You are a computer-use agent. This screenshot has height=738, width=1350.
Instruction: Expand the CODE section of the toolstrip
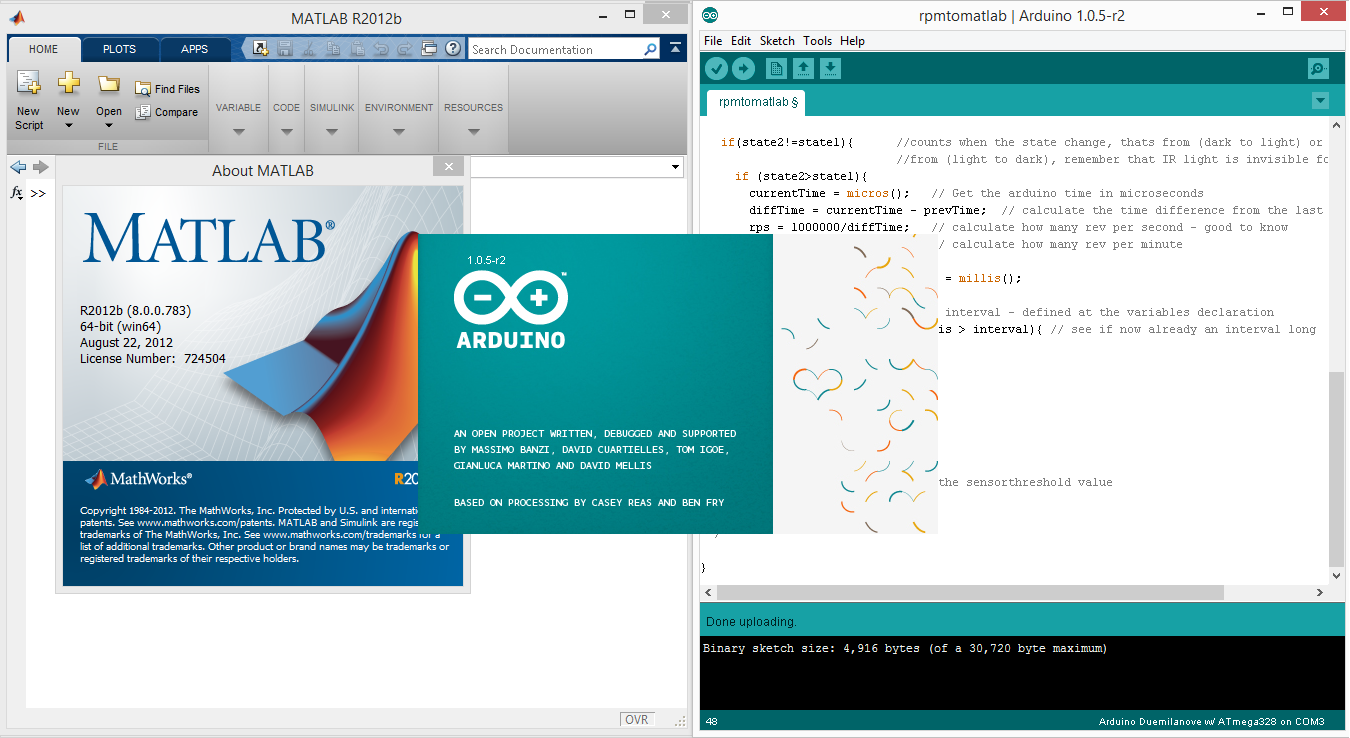click(286, 132)
